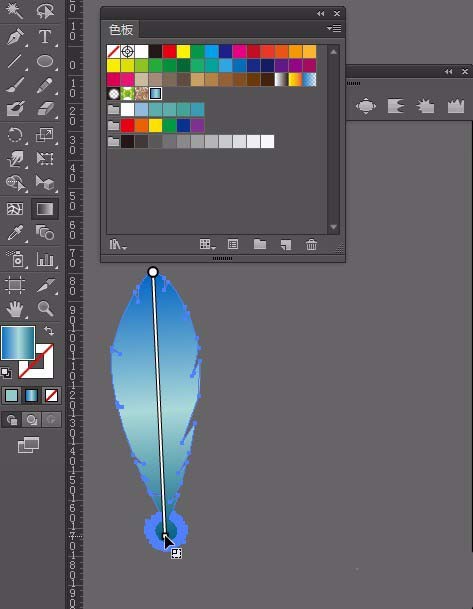This screenshot has height=609, width=473.
Task: Create a New Swatch
Action: pyautogui.click(x=286, y=245)
